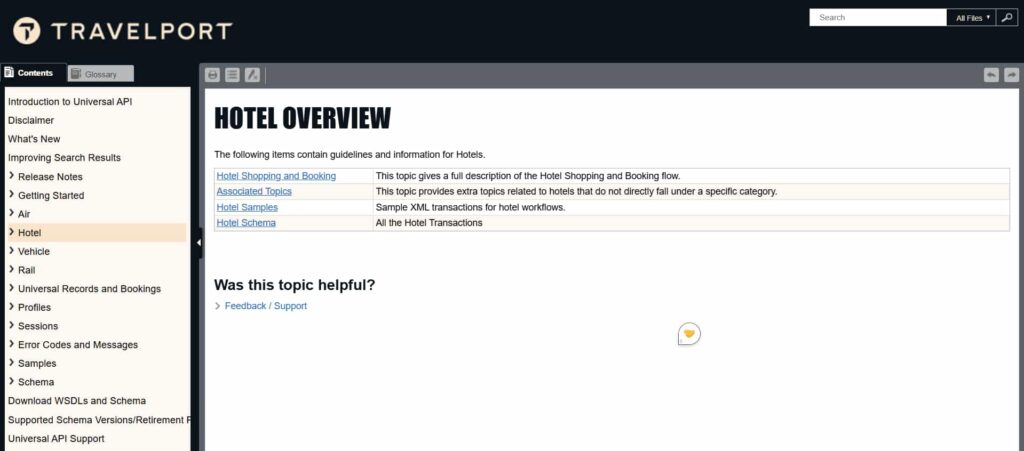Click the handshake chat bubble icon
This screenshot has width=1024, height=451.
[x=689, y=334]
